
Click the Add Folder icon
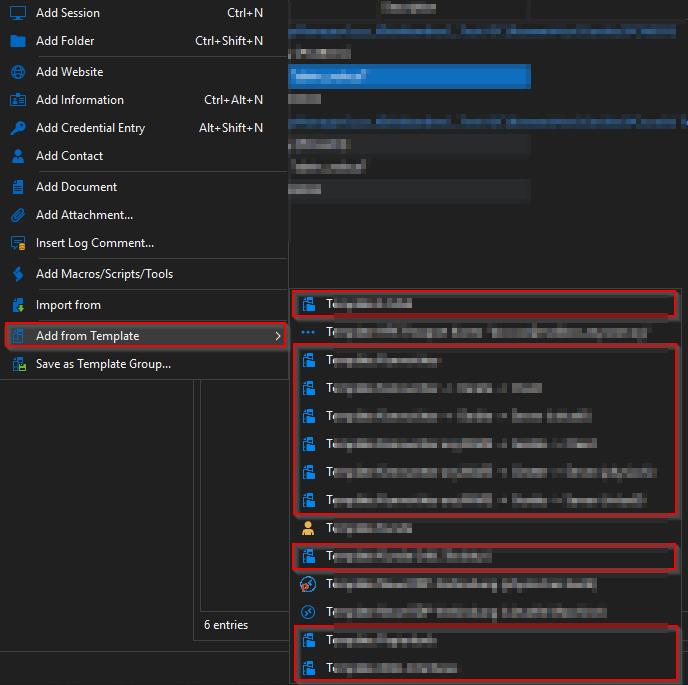tap(18, 41)
